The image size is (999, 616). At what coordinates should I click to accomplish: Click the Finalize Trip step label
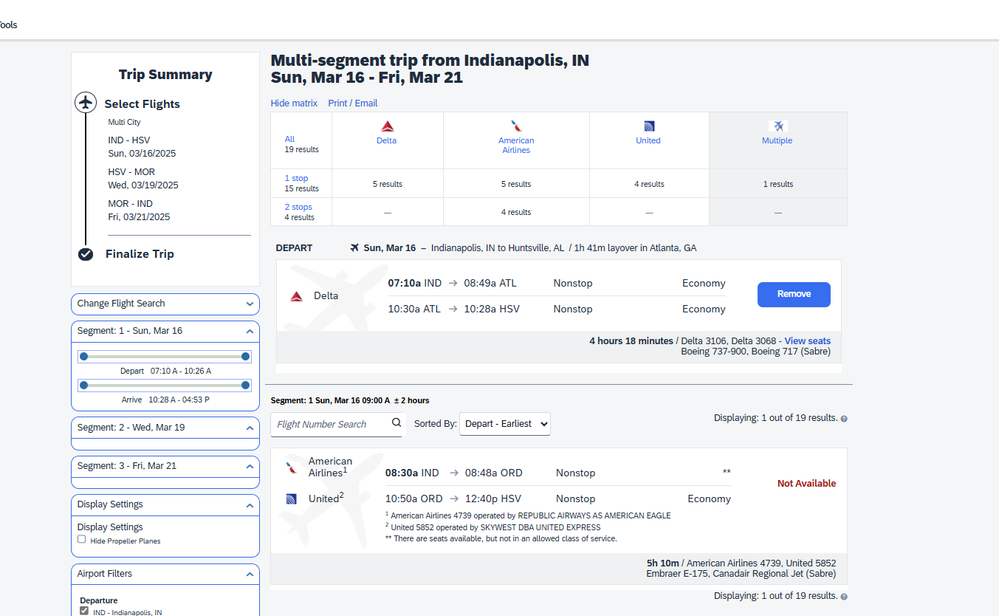point(140,254)
